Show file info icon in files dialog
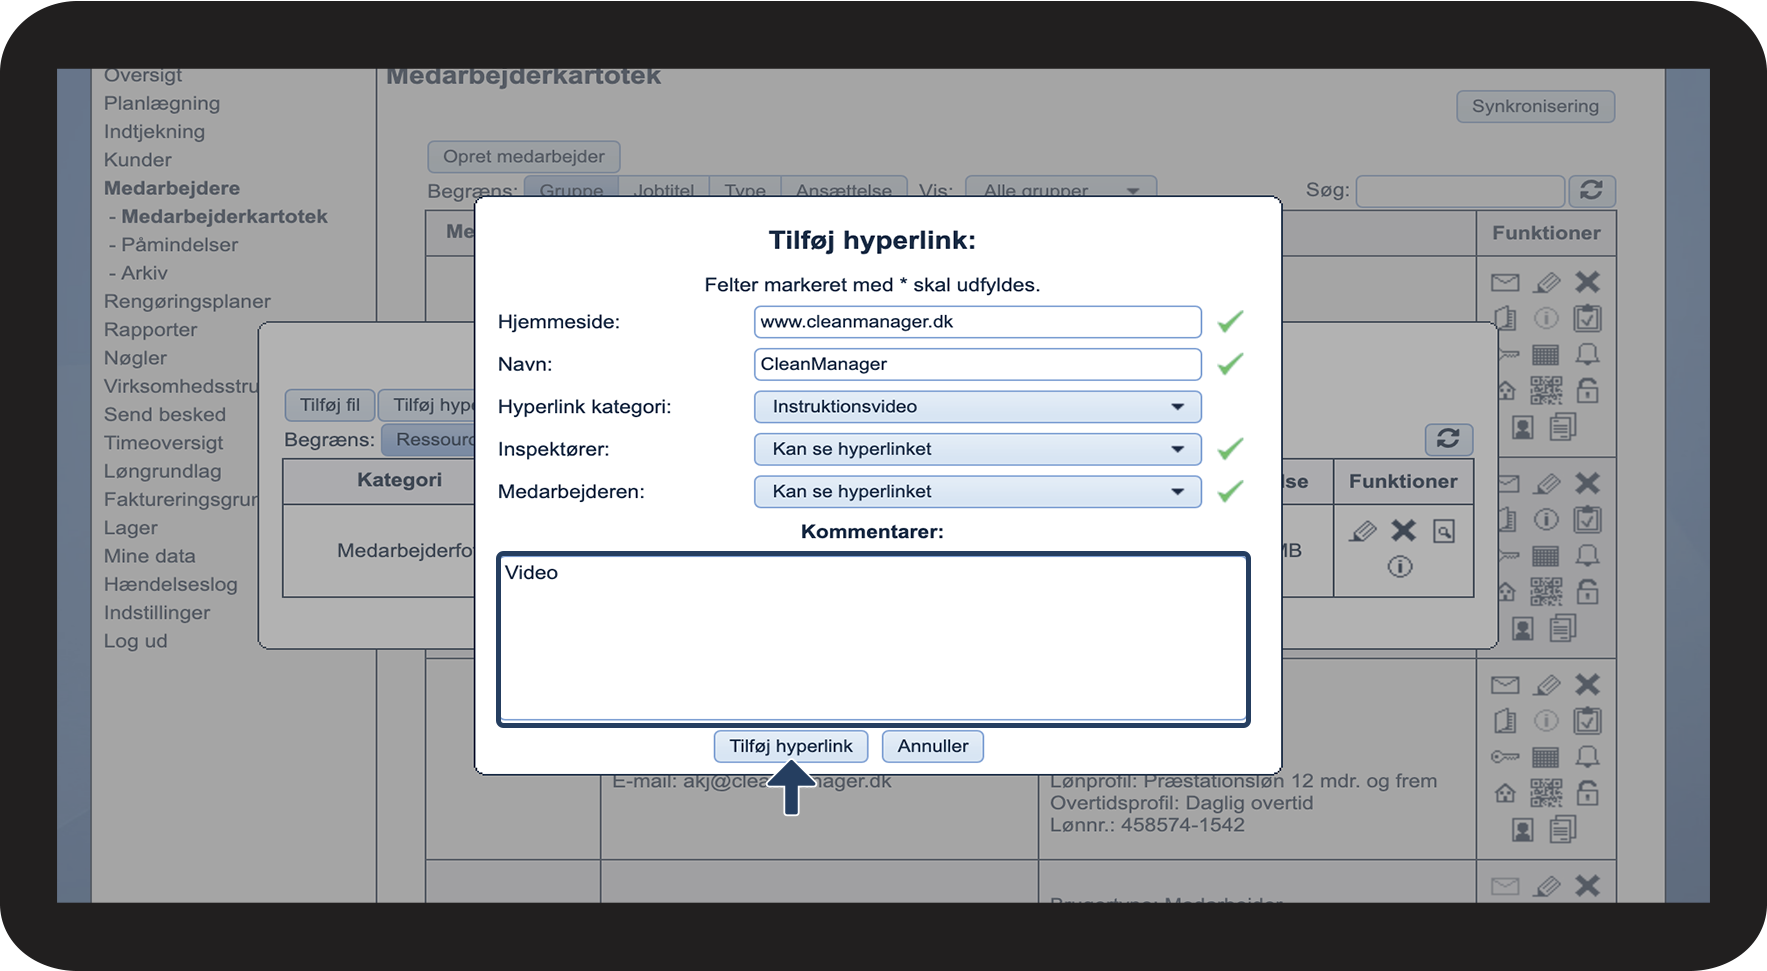The image size is (1767, 971). tap(1400, 567)
